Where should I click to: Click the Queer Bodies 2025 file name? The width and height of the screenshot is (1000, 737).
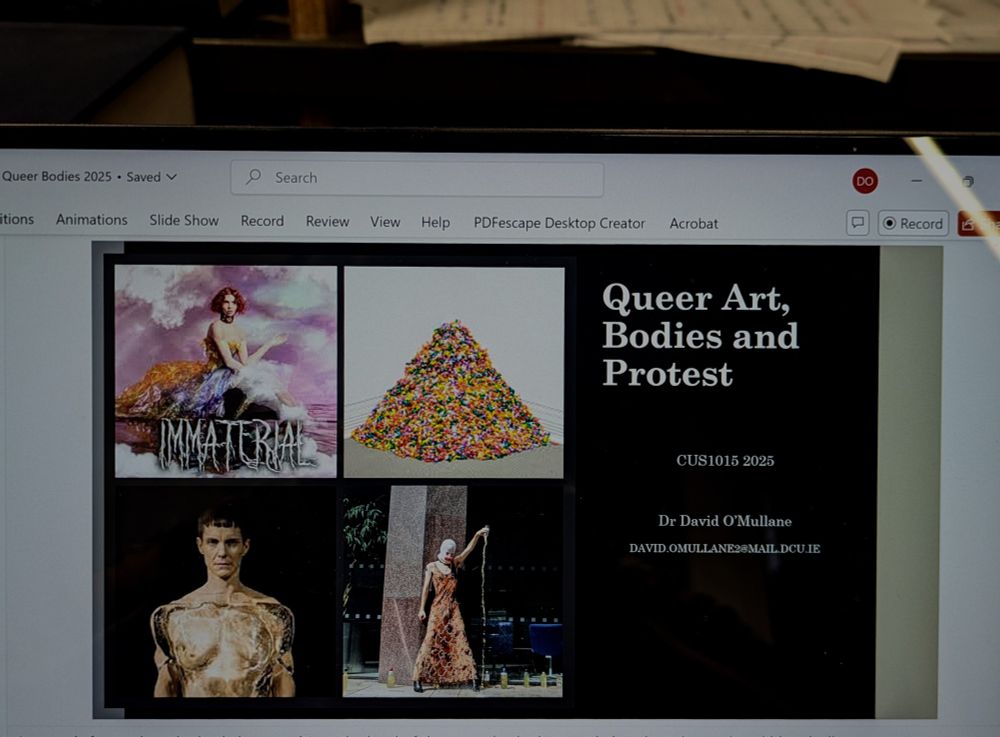tap(56, 177)
